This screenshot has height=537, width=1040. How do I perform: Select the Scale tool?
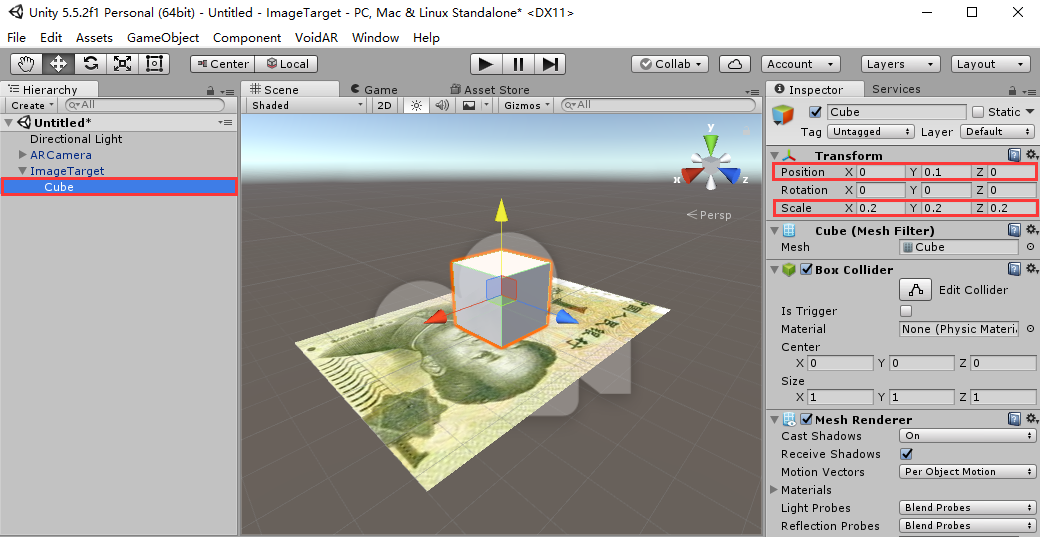122,64
